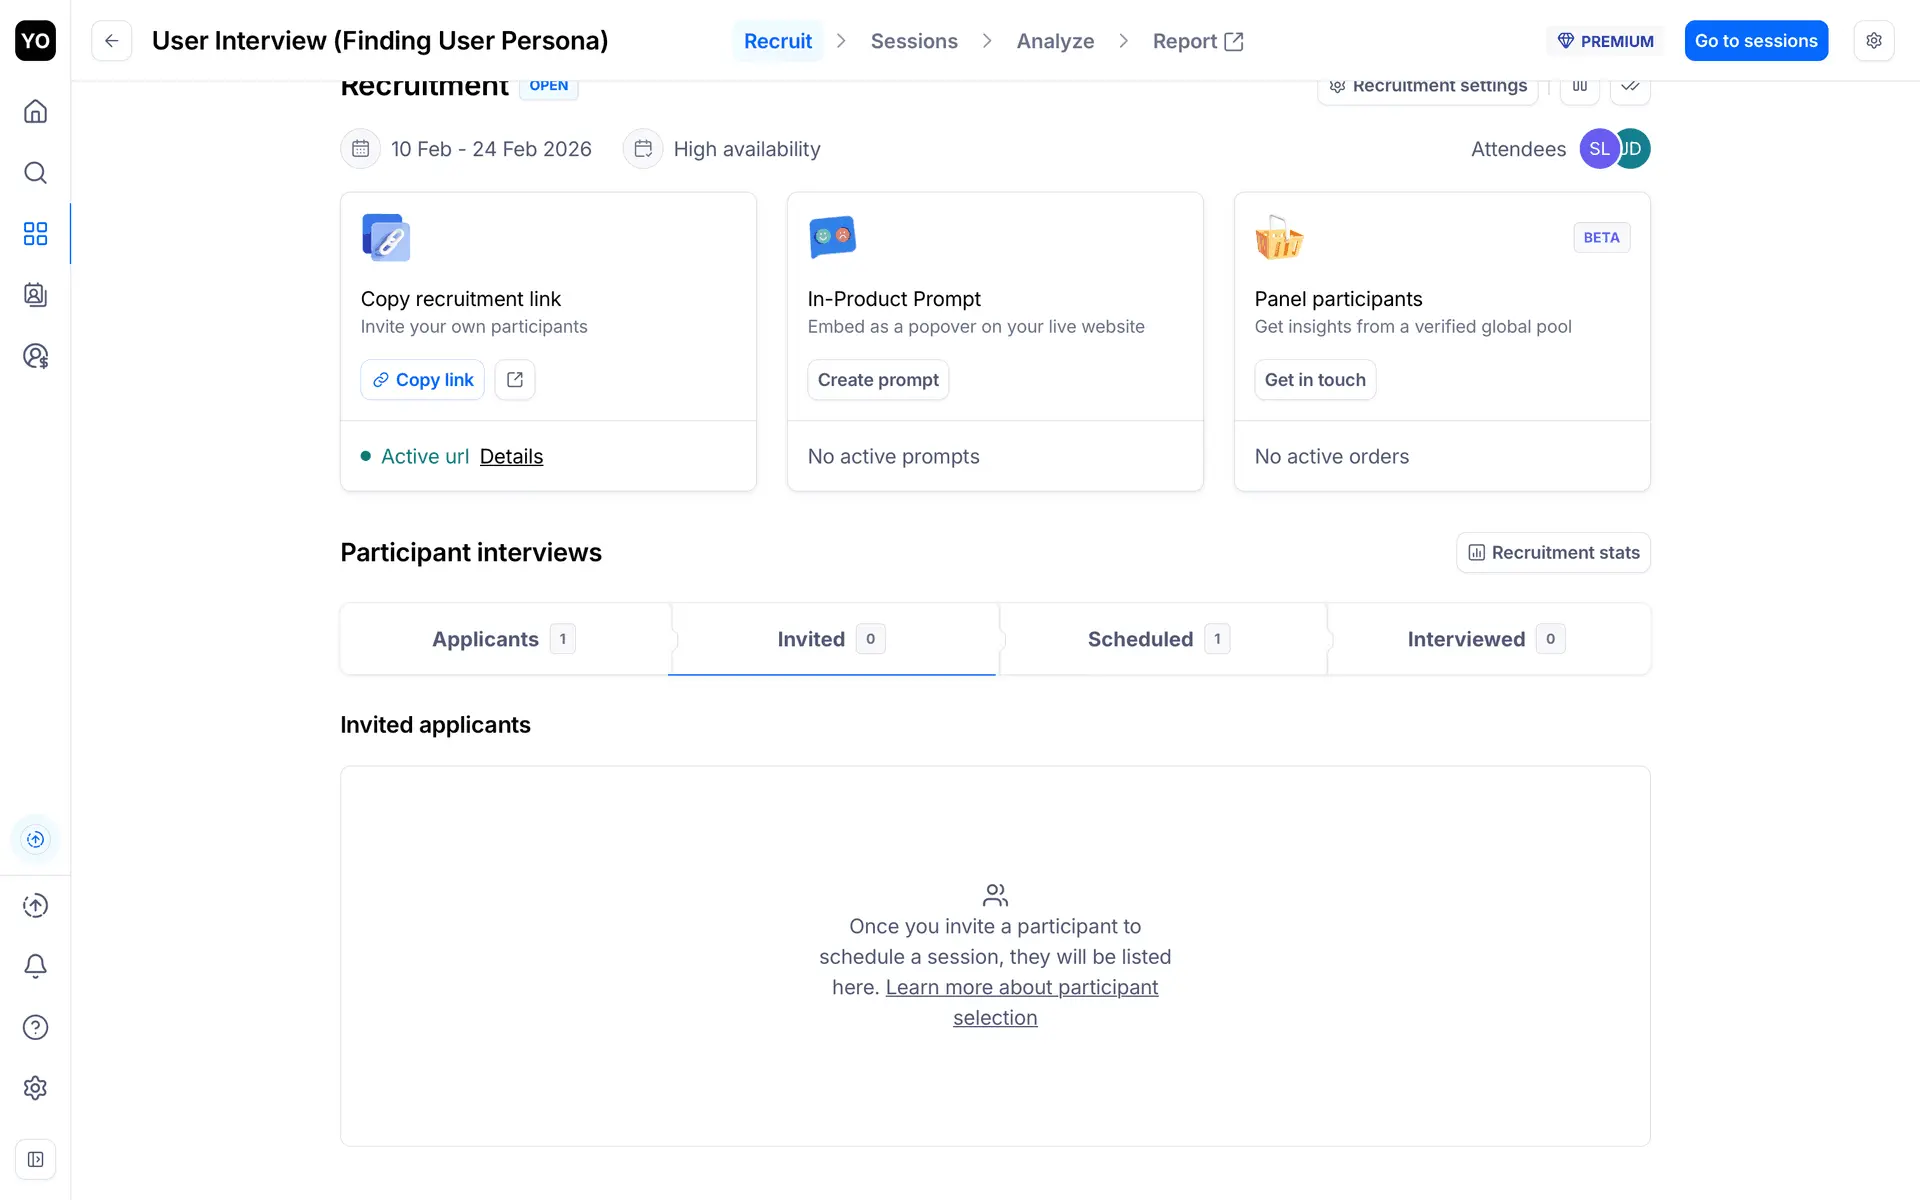Screen dimensions: 1920x1200
Task: Expand the sidebar panel toggle icon
Action: (x=35, y=1160)
